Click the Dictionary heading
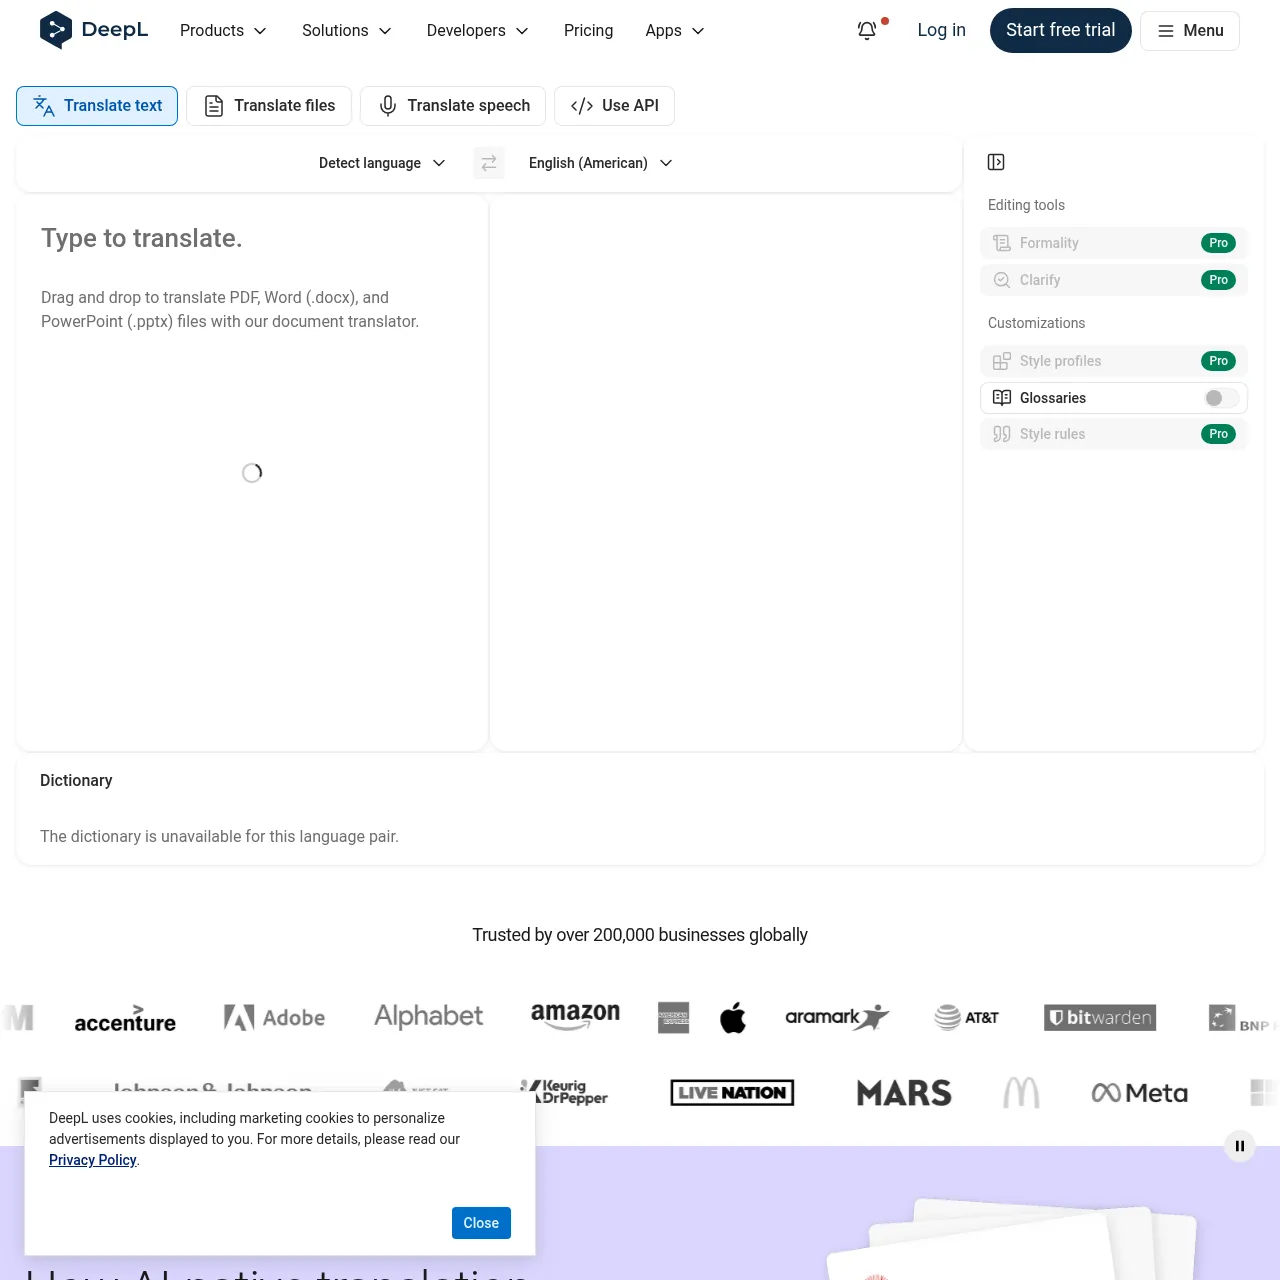The image size is (1280, 1280). click(x=76, y=781)
